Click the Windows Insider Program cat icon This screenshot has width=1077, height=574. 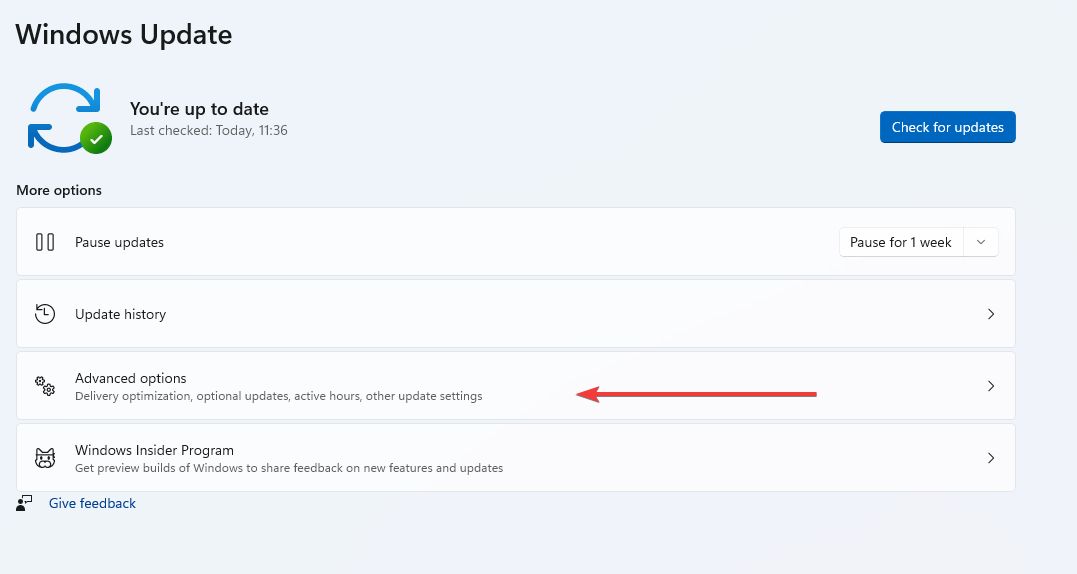45,458
